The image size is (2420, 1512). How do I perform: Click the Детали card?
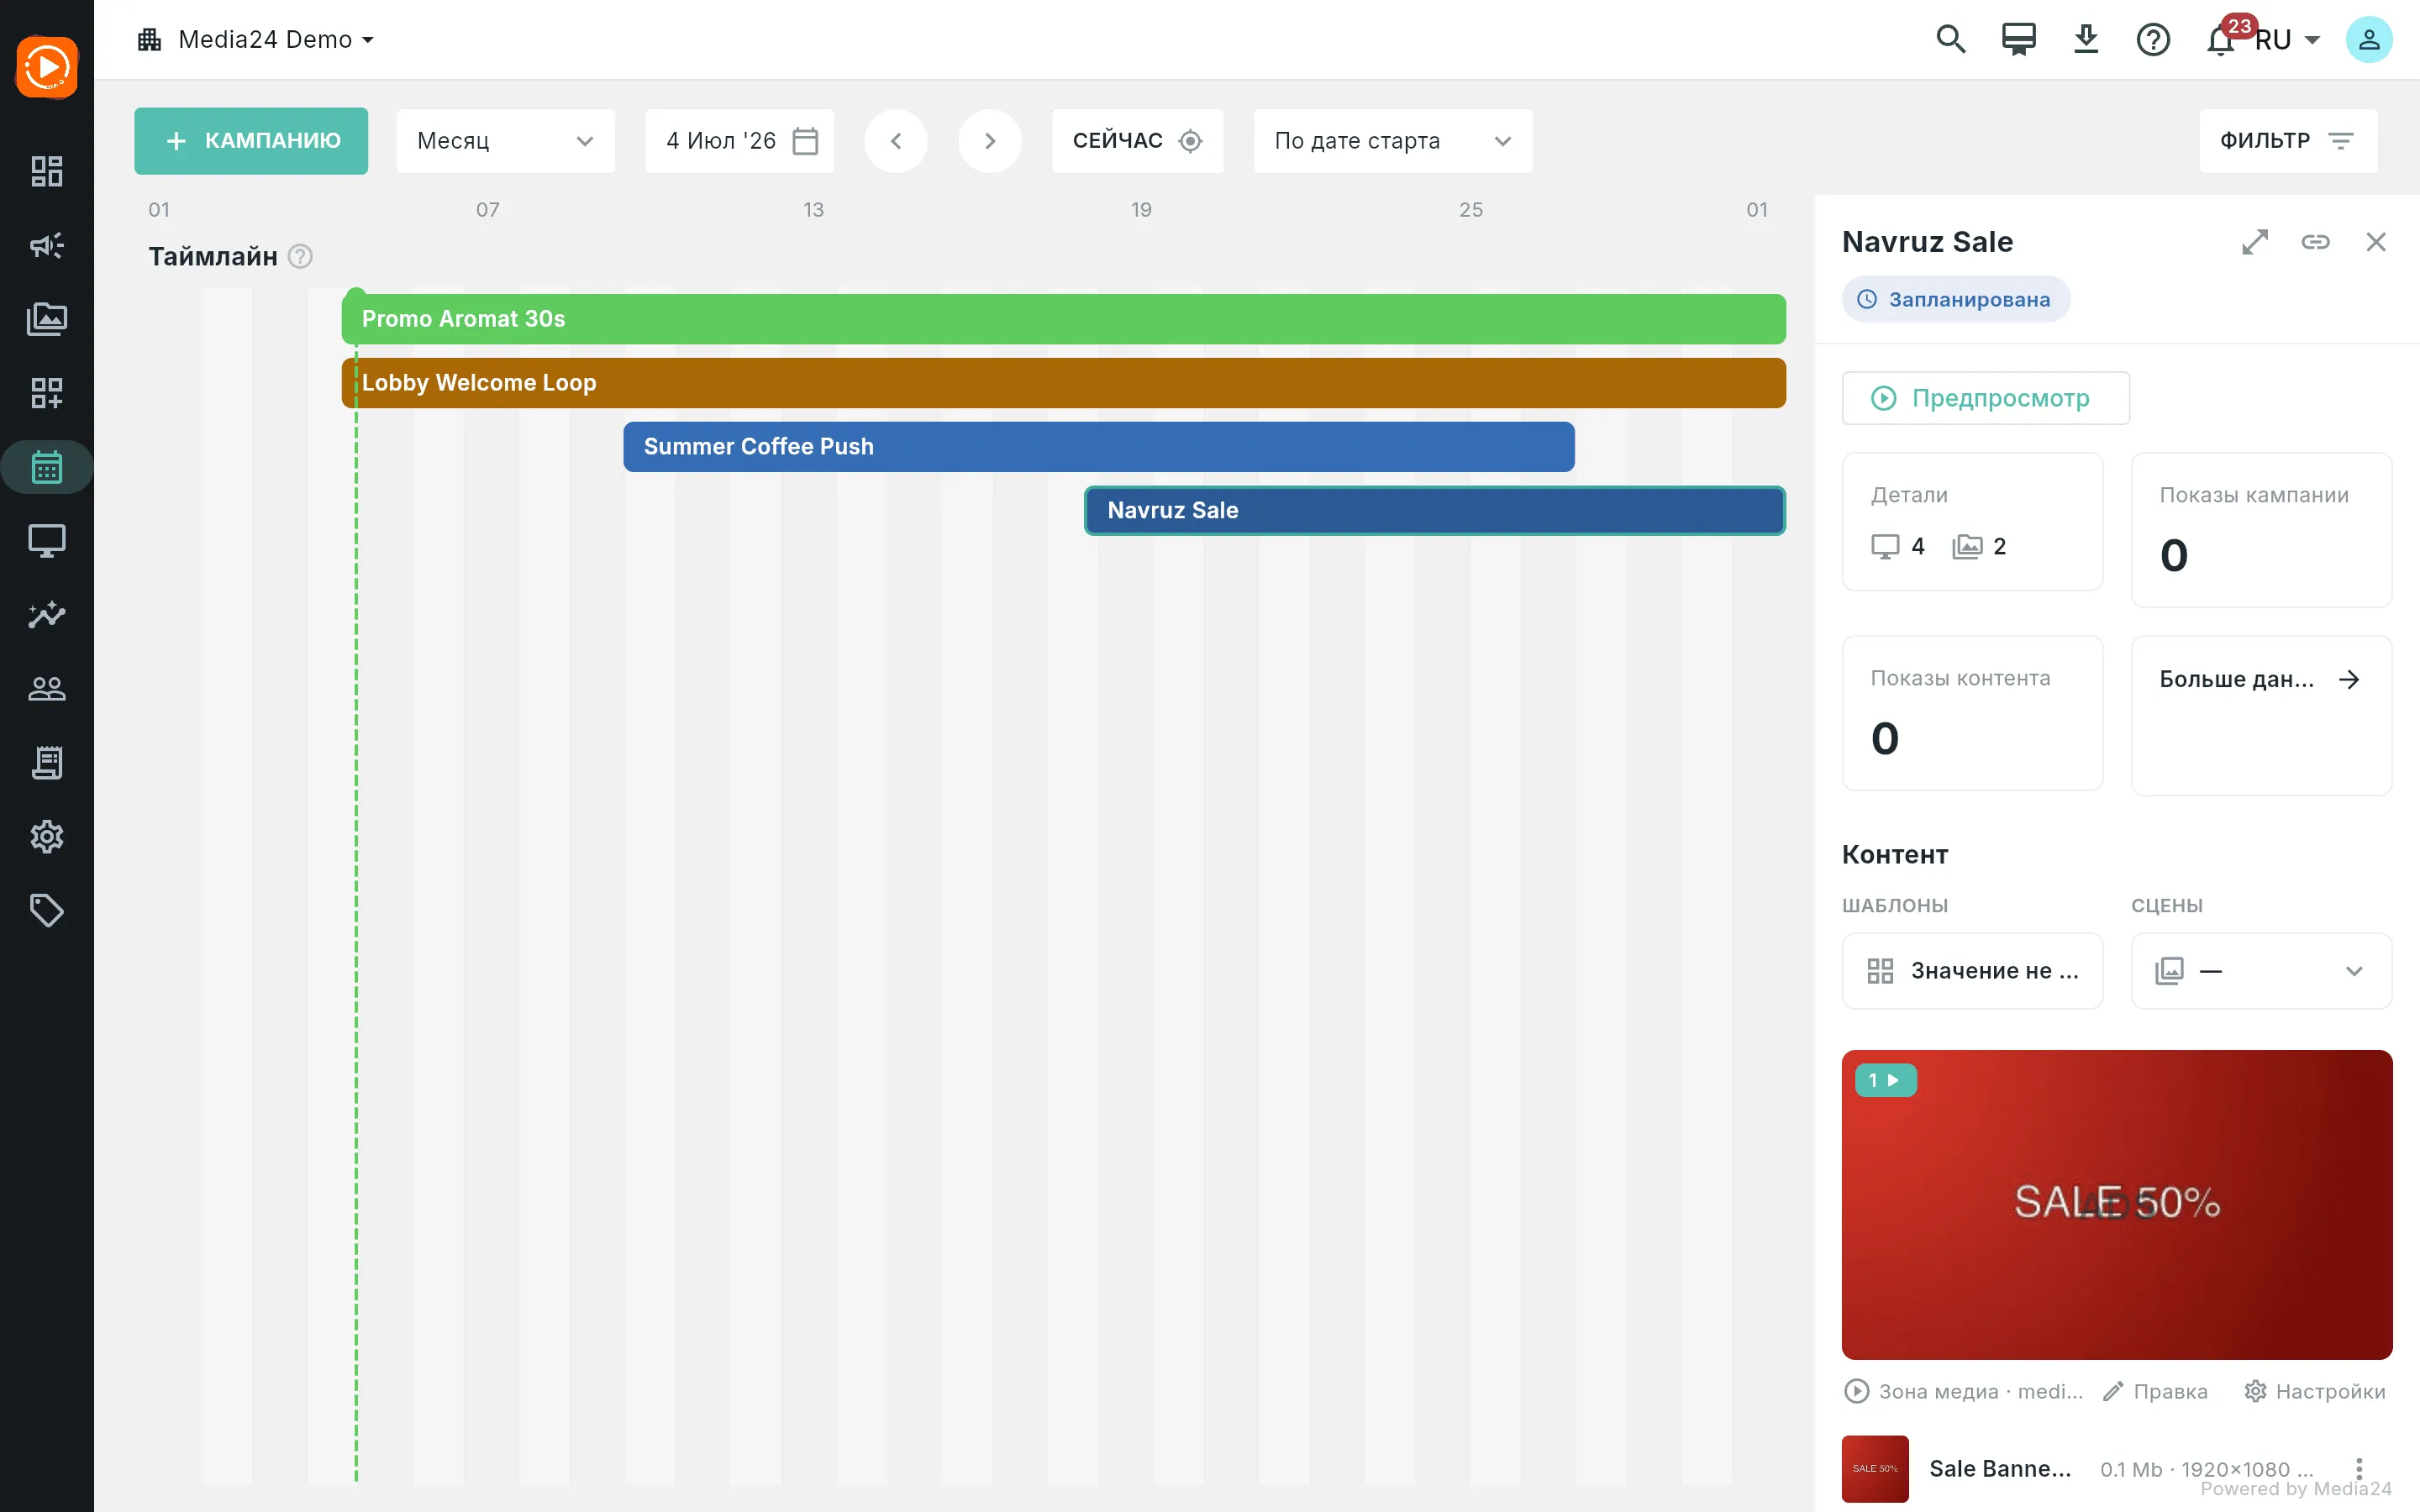click(x=1972, y=522)
